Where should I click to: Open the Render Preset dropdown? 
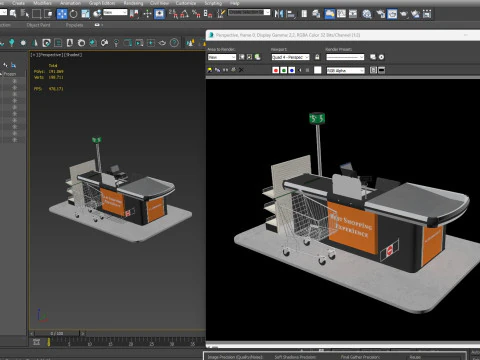click(345, 57)
